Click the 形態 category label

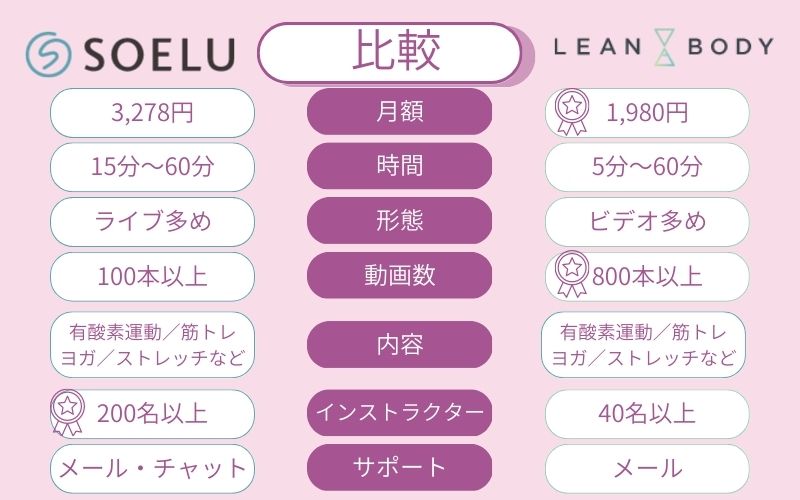399,221
